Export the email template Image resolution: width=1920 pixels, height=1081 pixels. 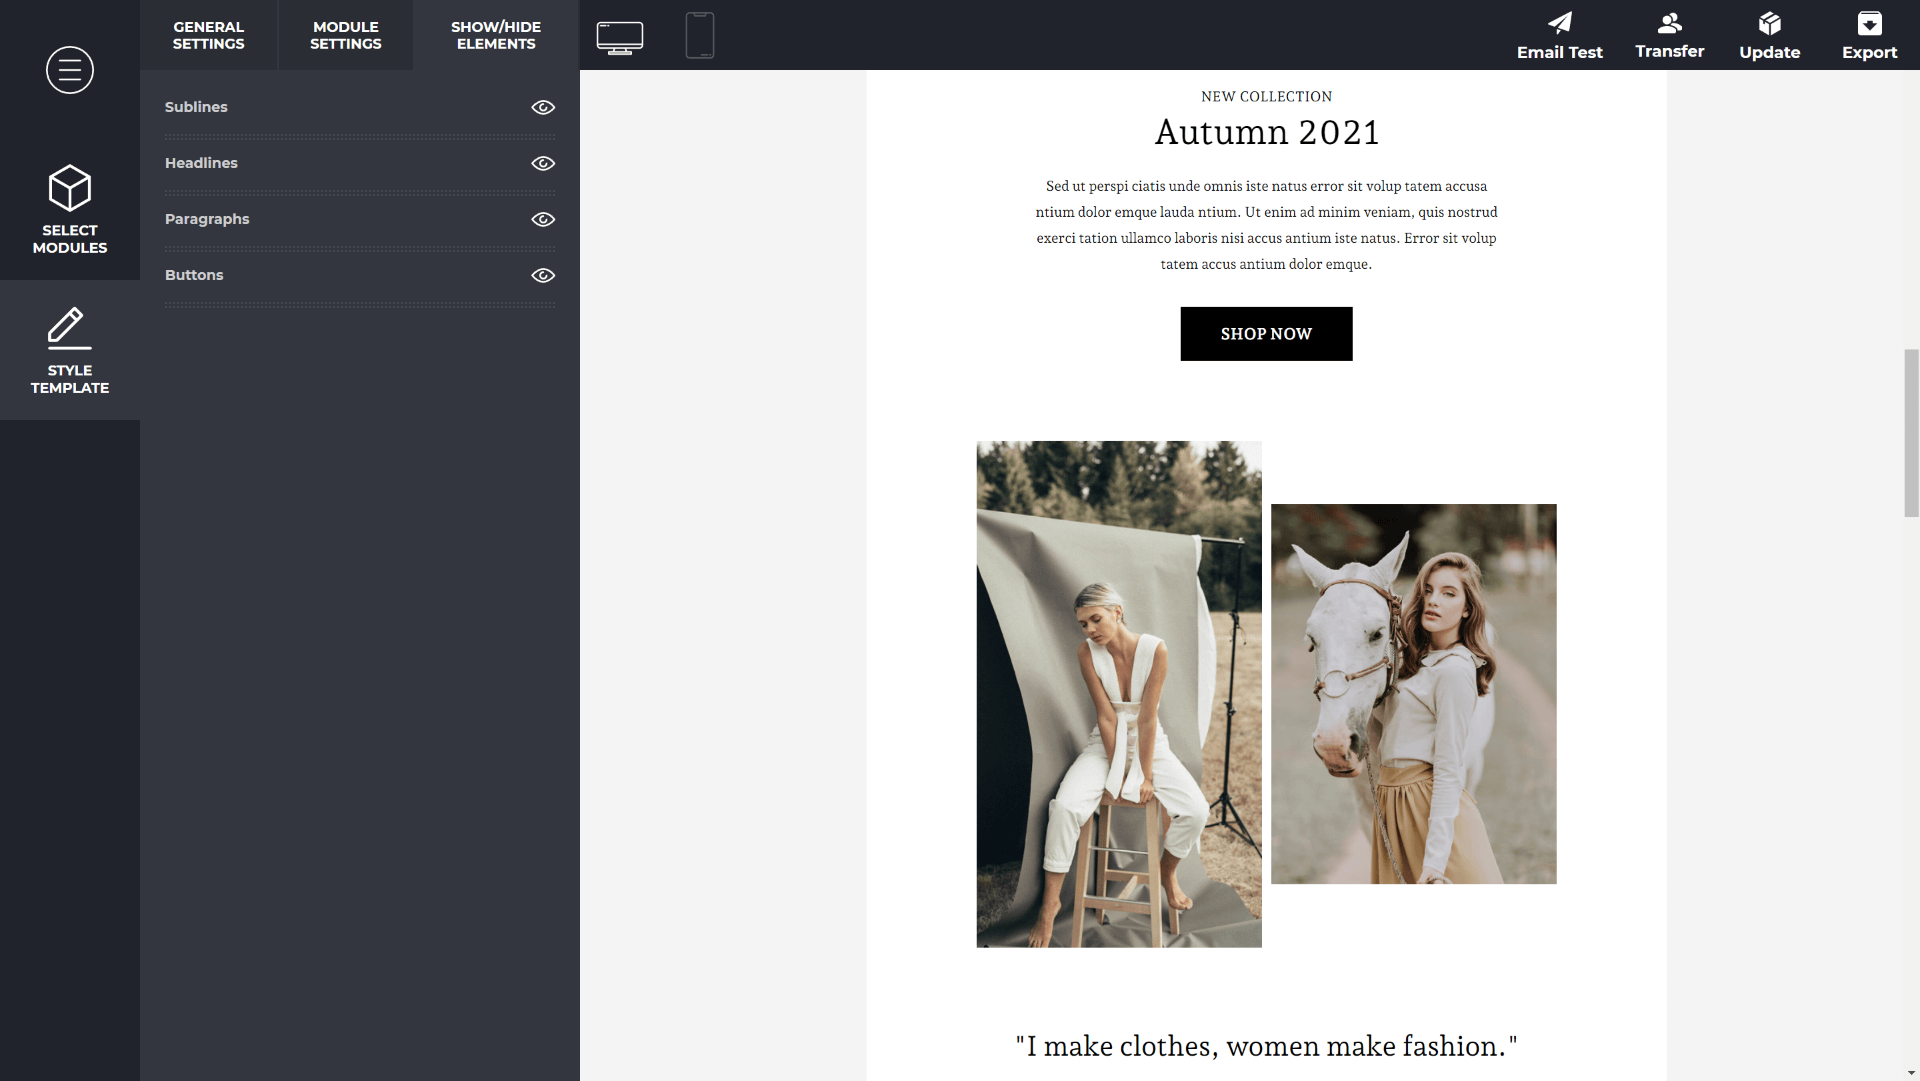pos(1869,35)
